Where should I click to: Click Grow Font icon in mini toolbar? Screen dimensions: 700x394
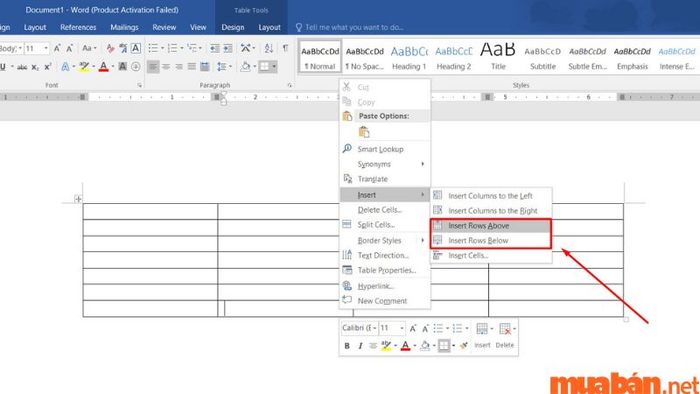(413, 328)
